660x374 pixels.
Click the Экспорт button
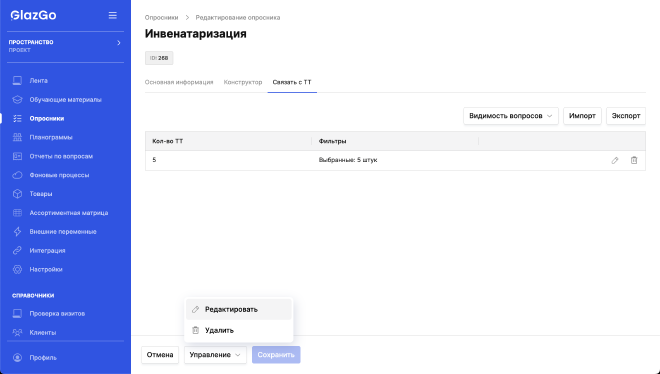[x=626, y=116]
